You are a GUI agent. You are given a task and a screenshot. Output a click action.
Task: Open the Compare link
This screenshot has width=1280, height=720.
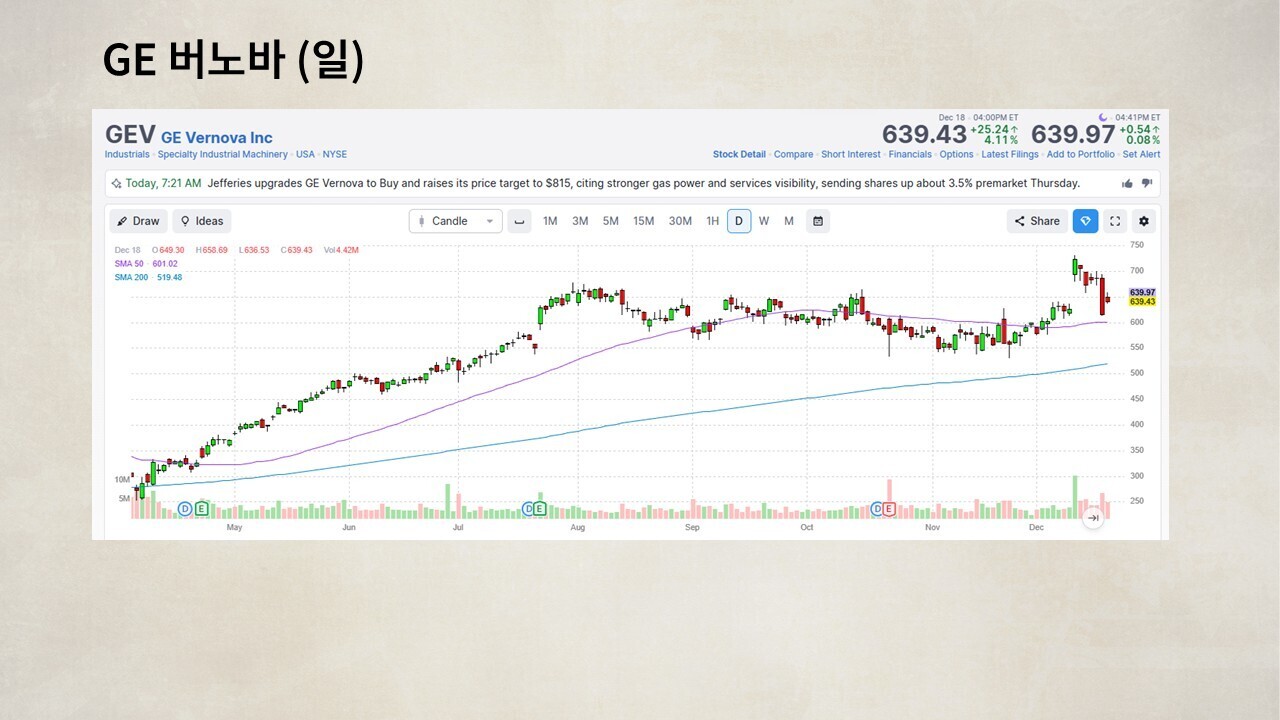[794, 155]
